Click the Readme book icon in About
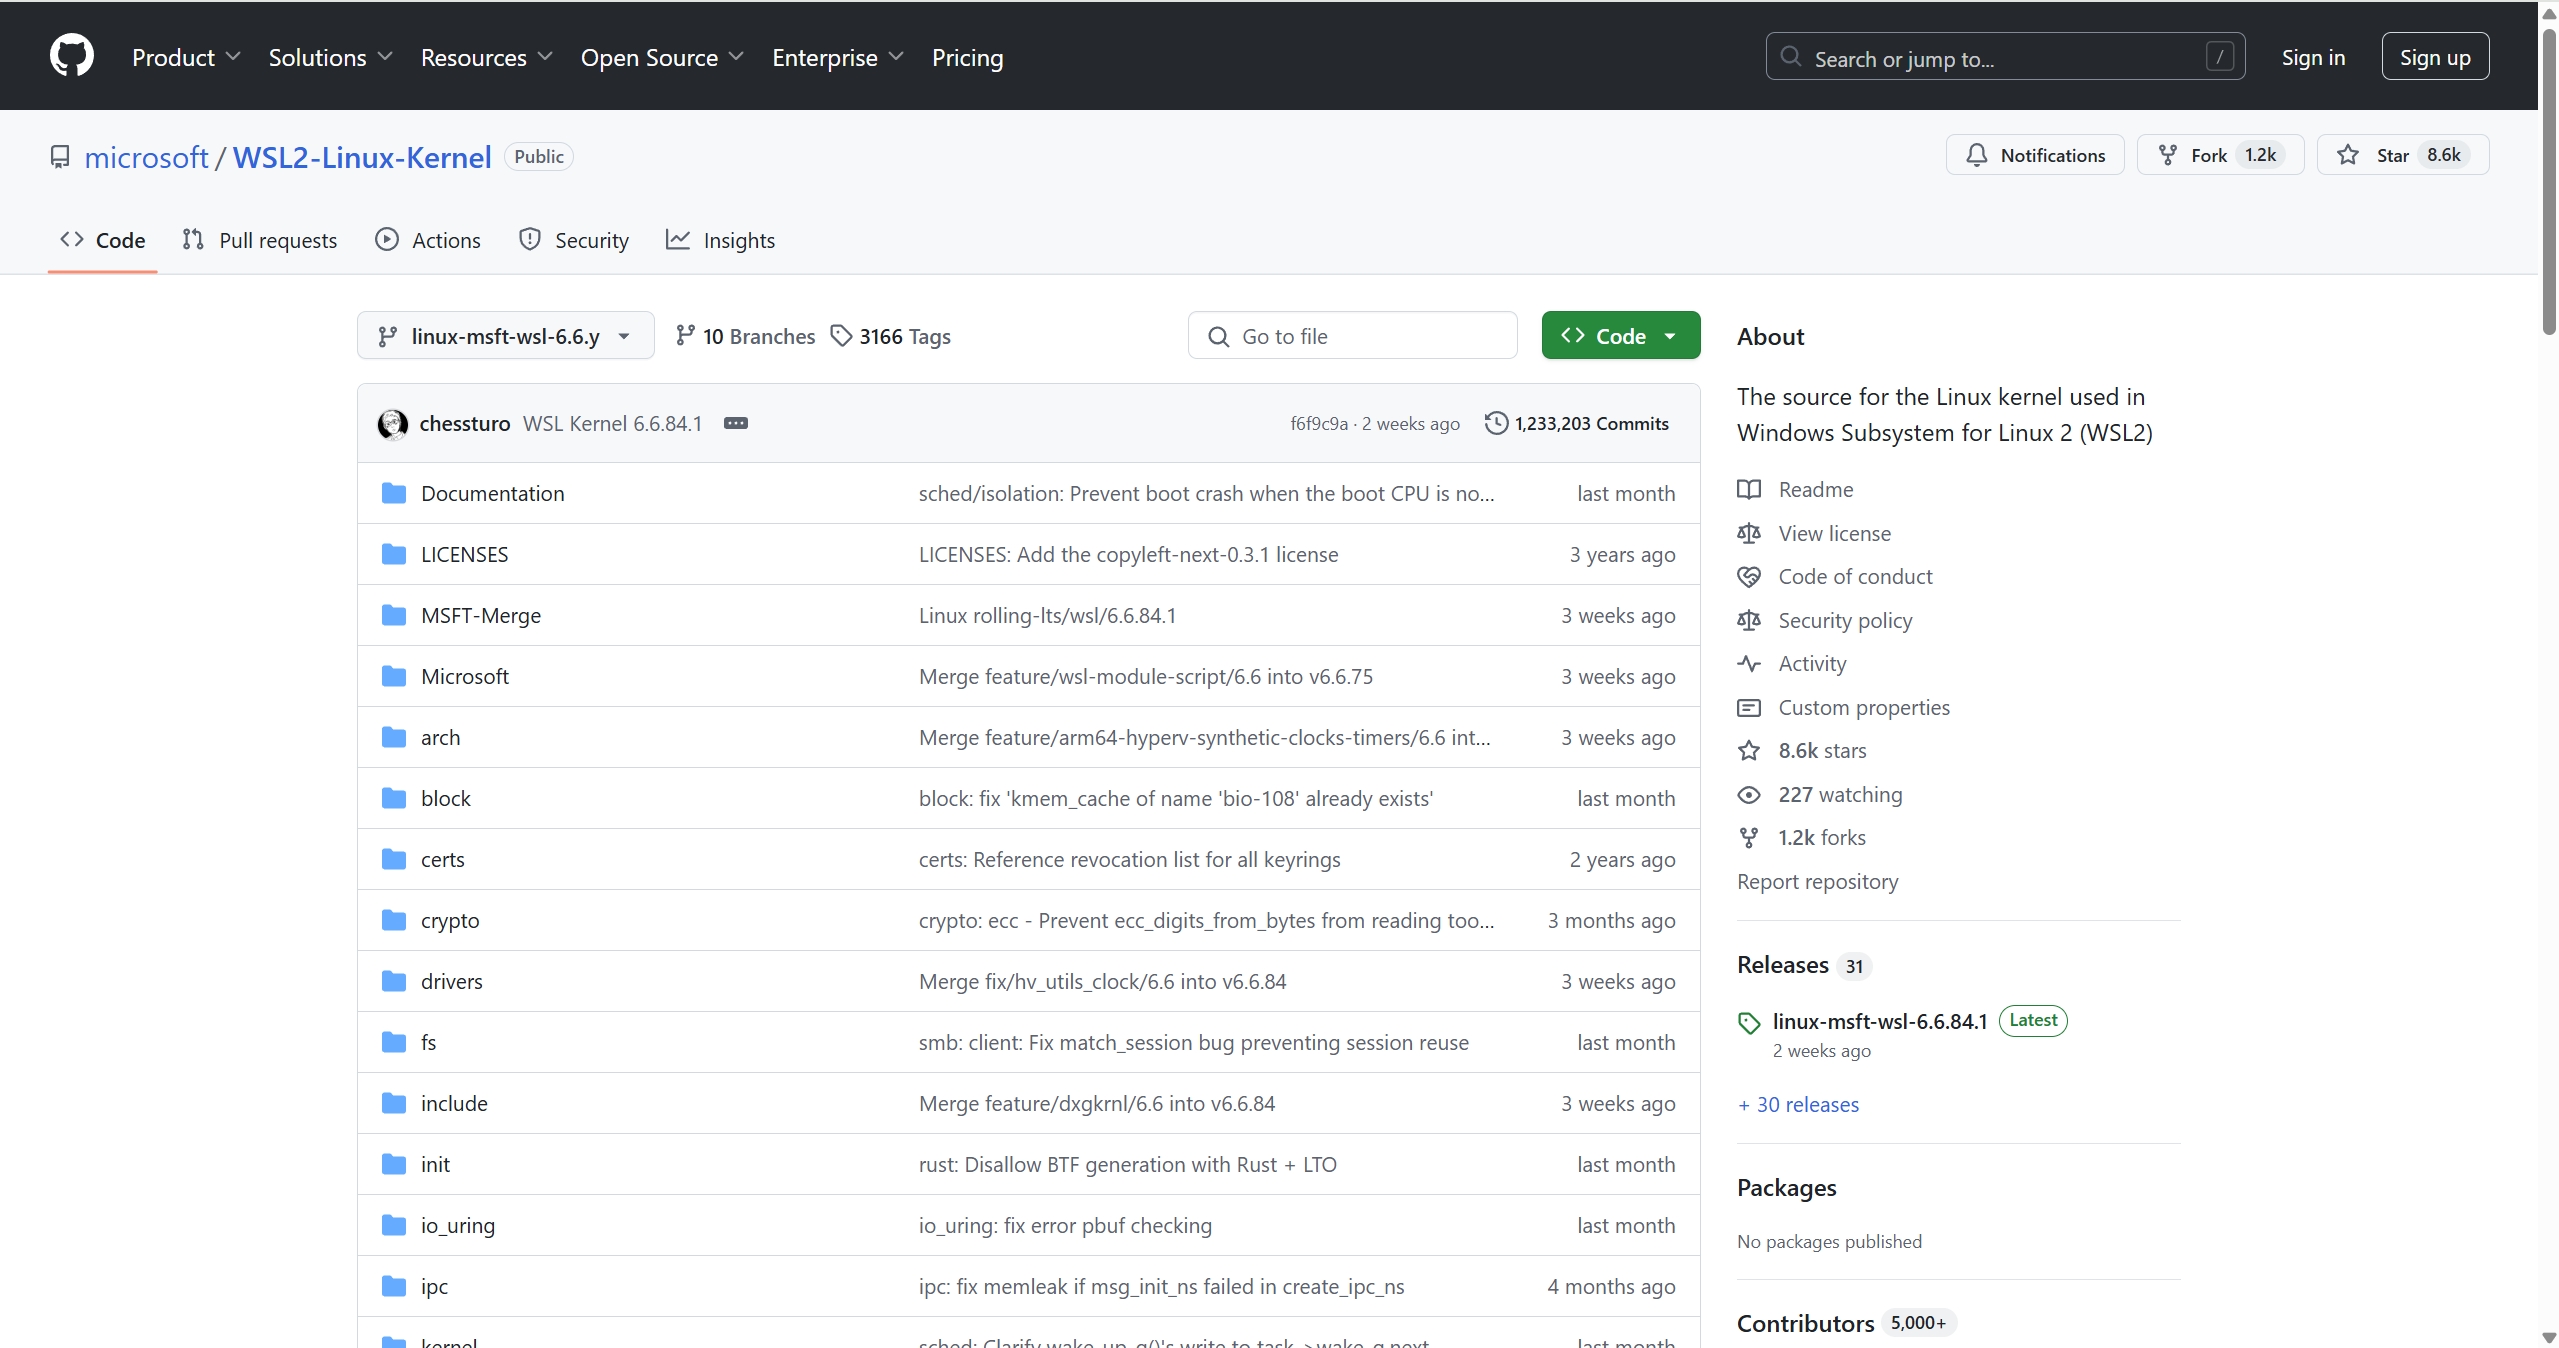This screenshot has width=2559, height=1348. click(x=1749, y=489)
